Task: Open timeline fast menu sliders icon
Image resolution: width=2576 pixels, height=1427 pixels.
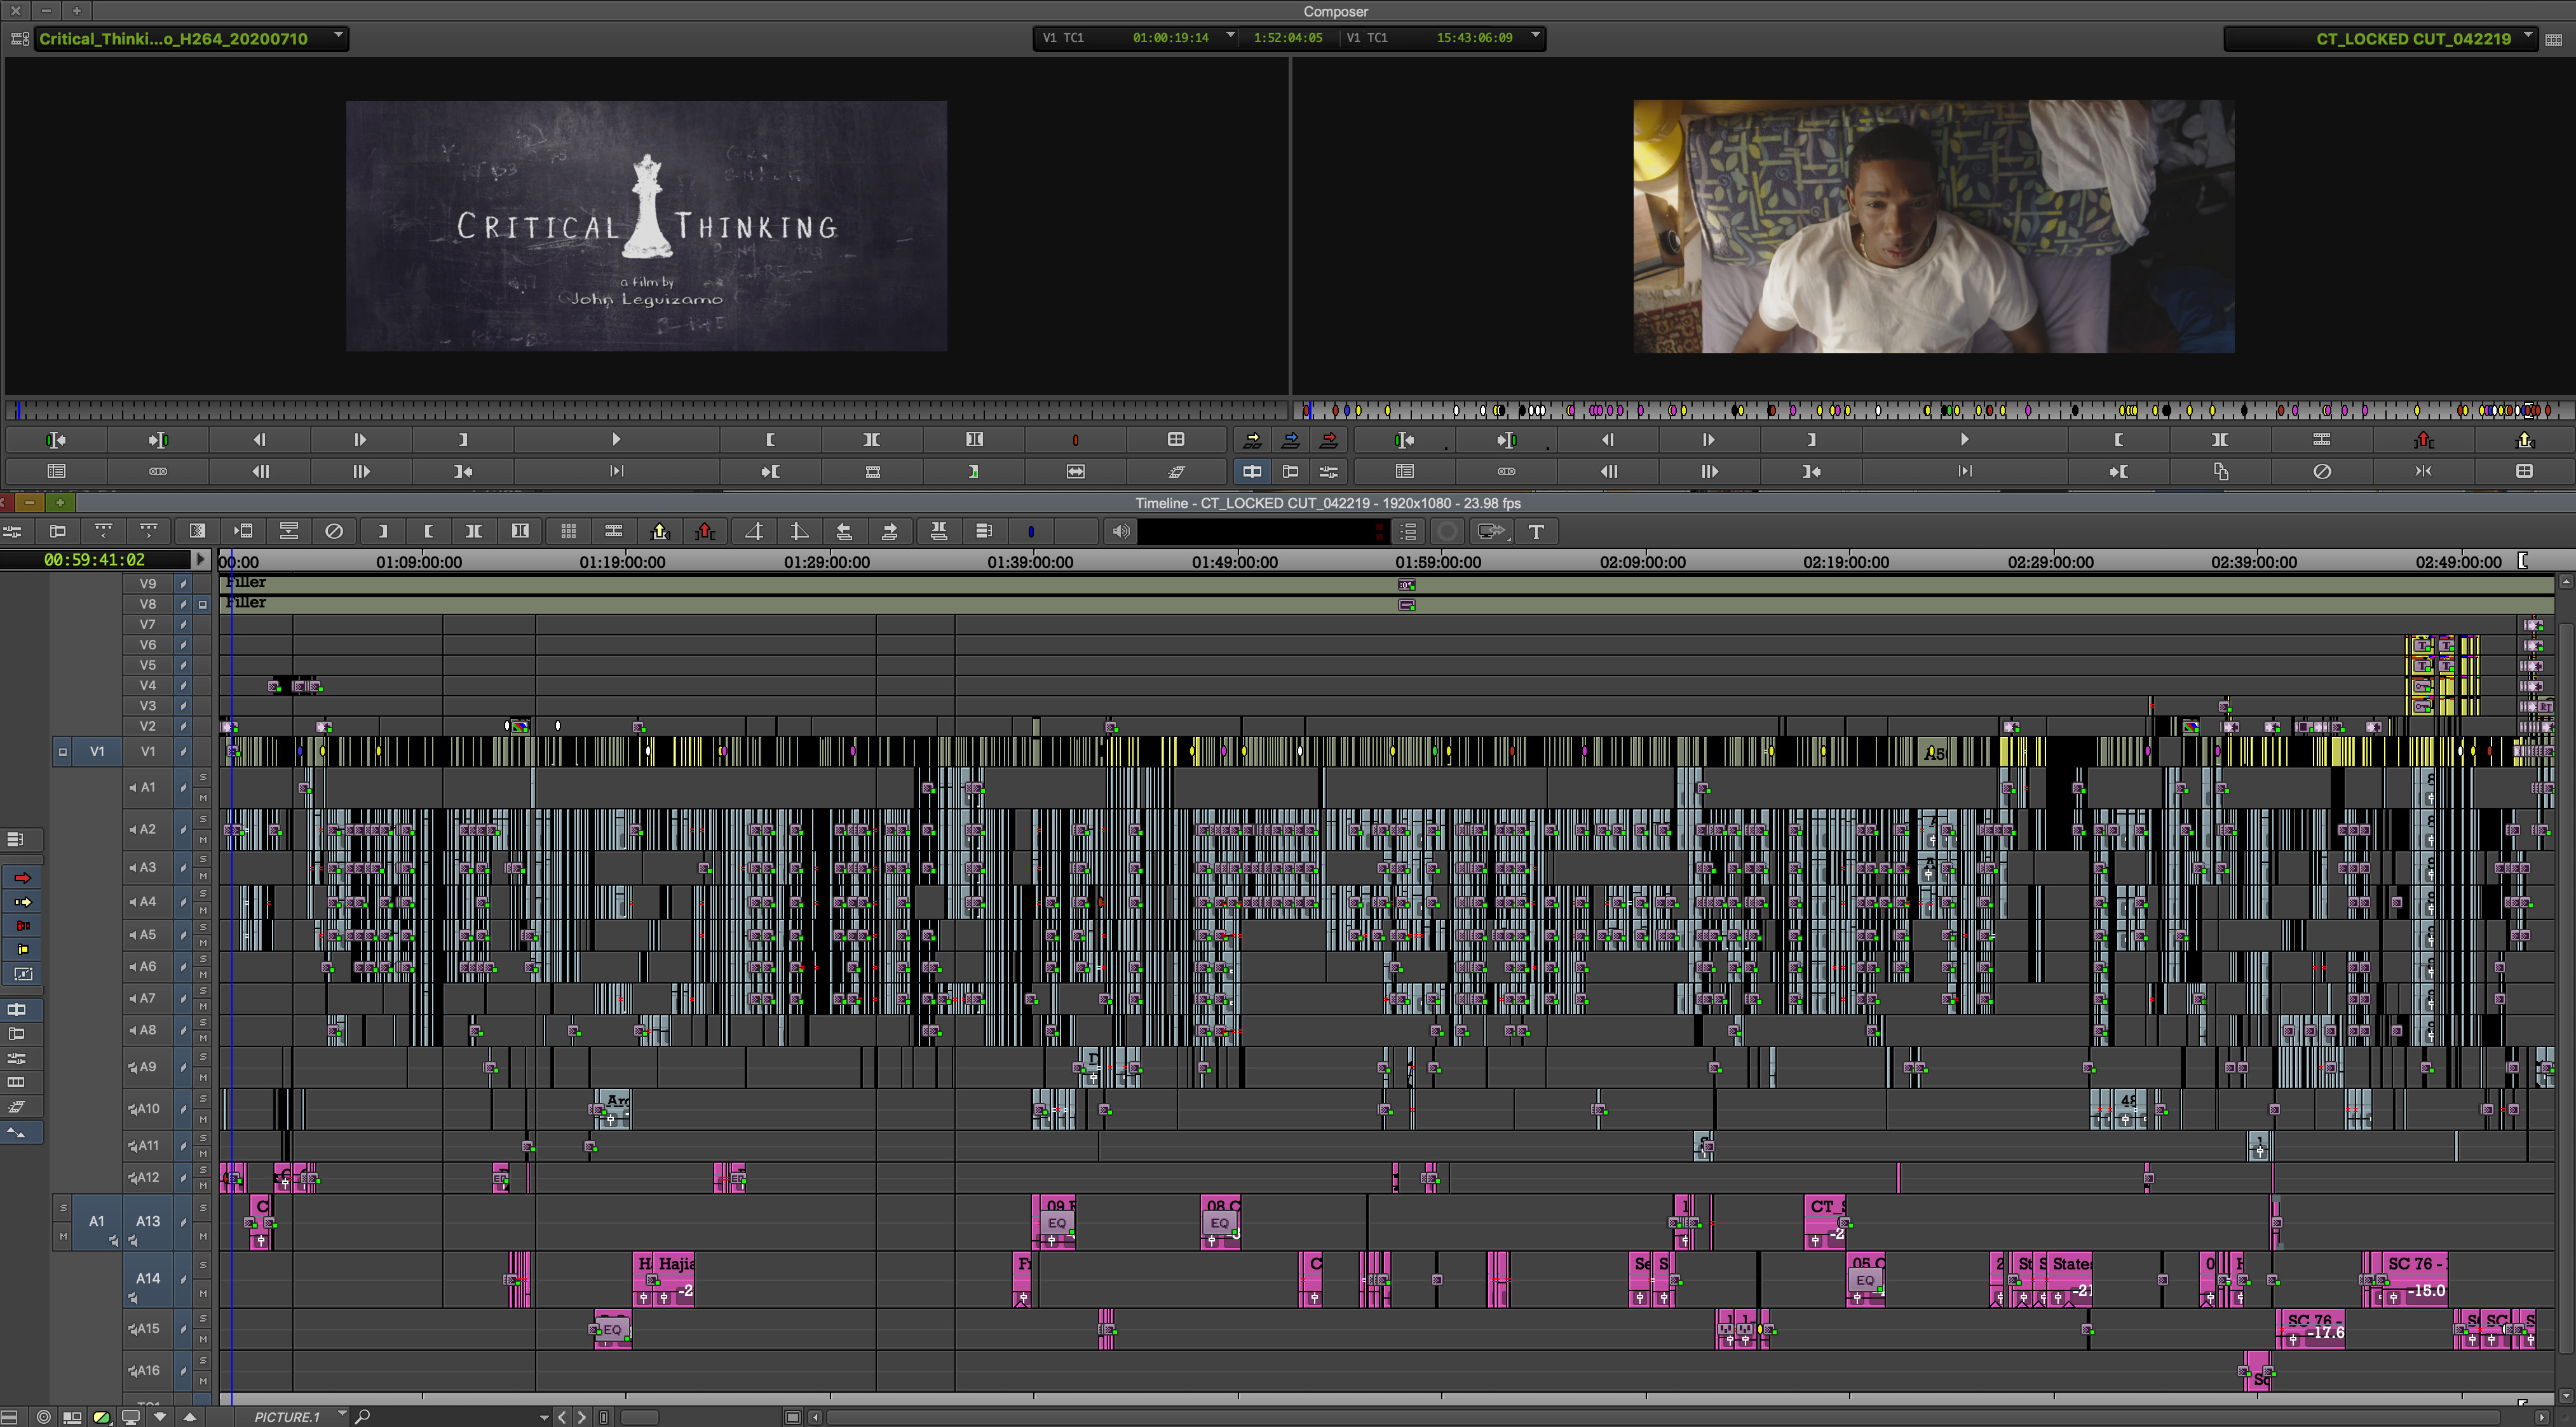Action: click(13, 532)
